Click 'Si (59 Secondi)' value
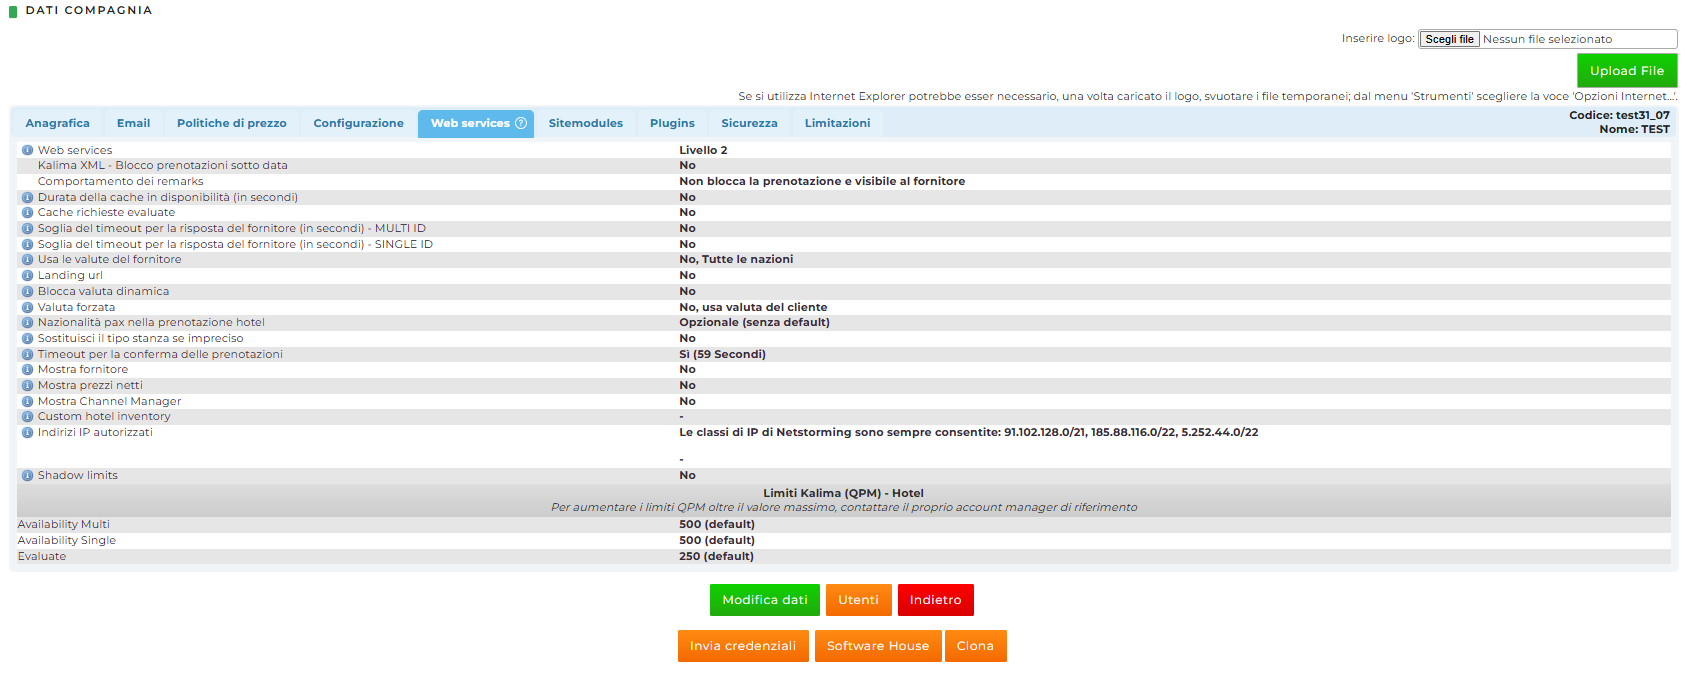This screenshot has height=691, width=1690. pos(722,354)
